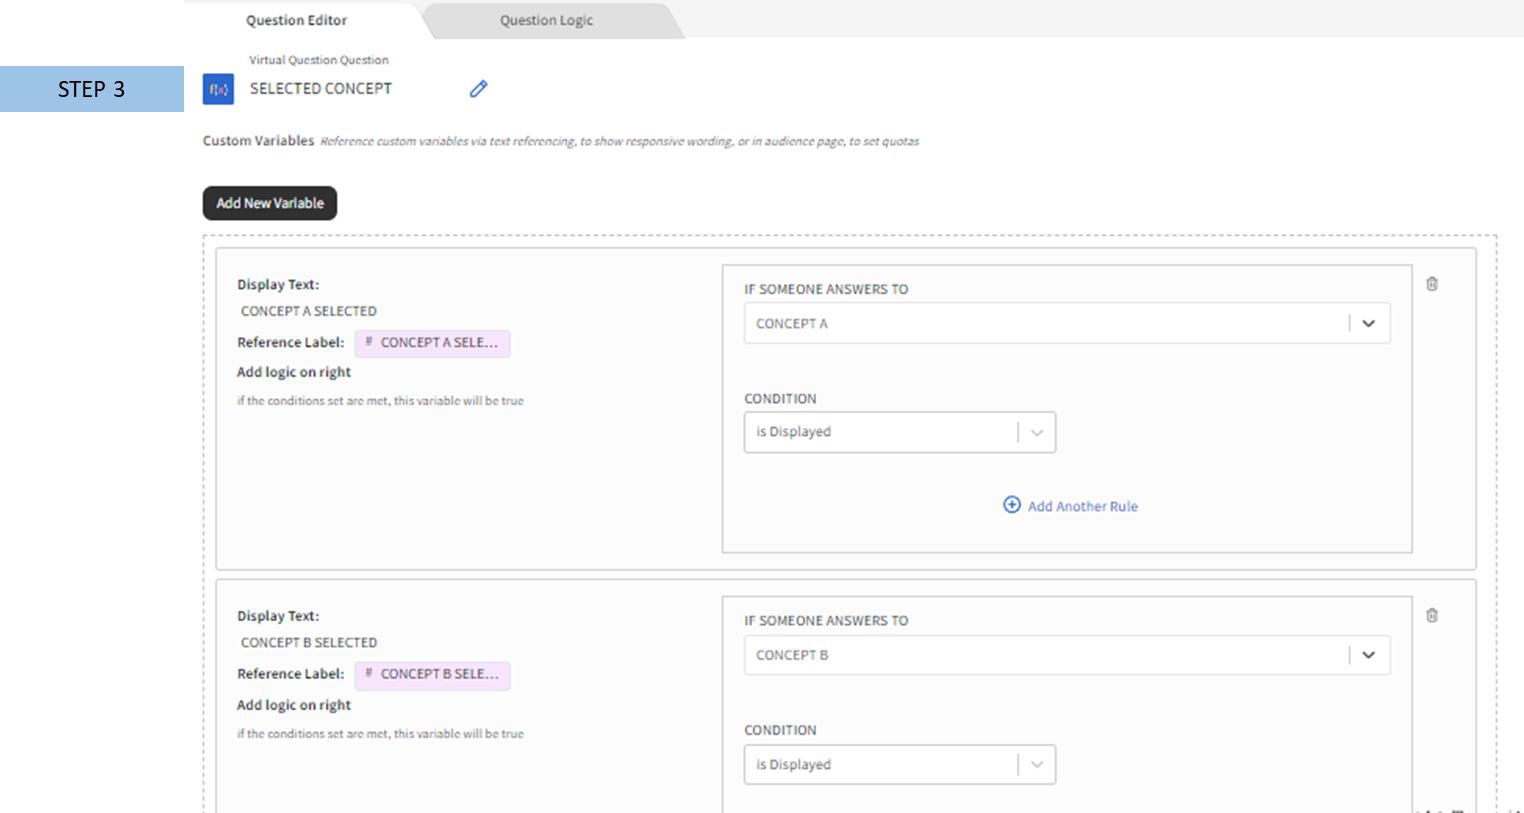
Task: Click the Custom Variables heading
Action: pyautogui.click(x=258, y=141)
